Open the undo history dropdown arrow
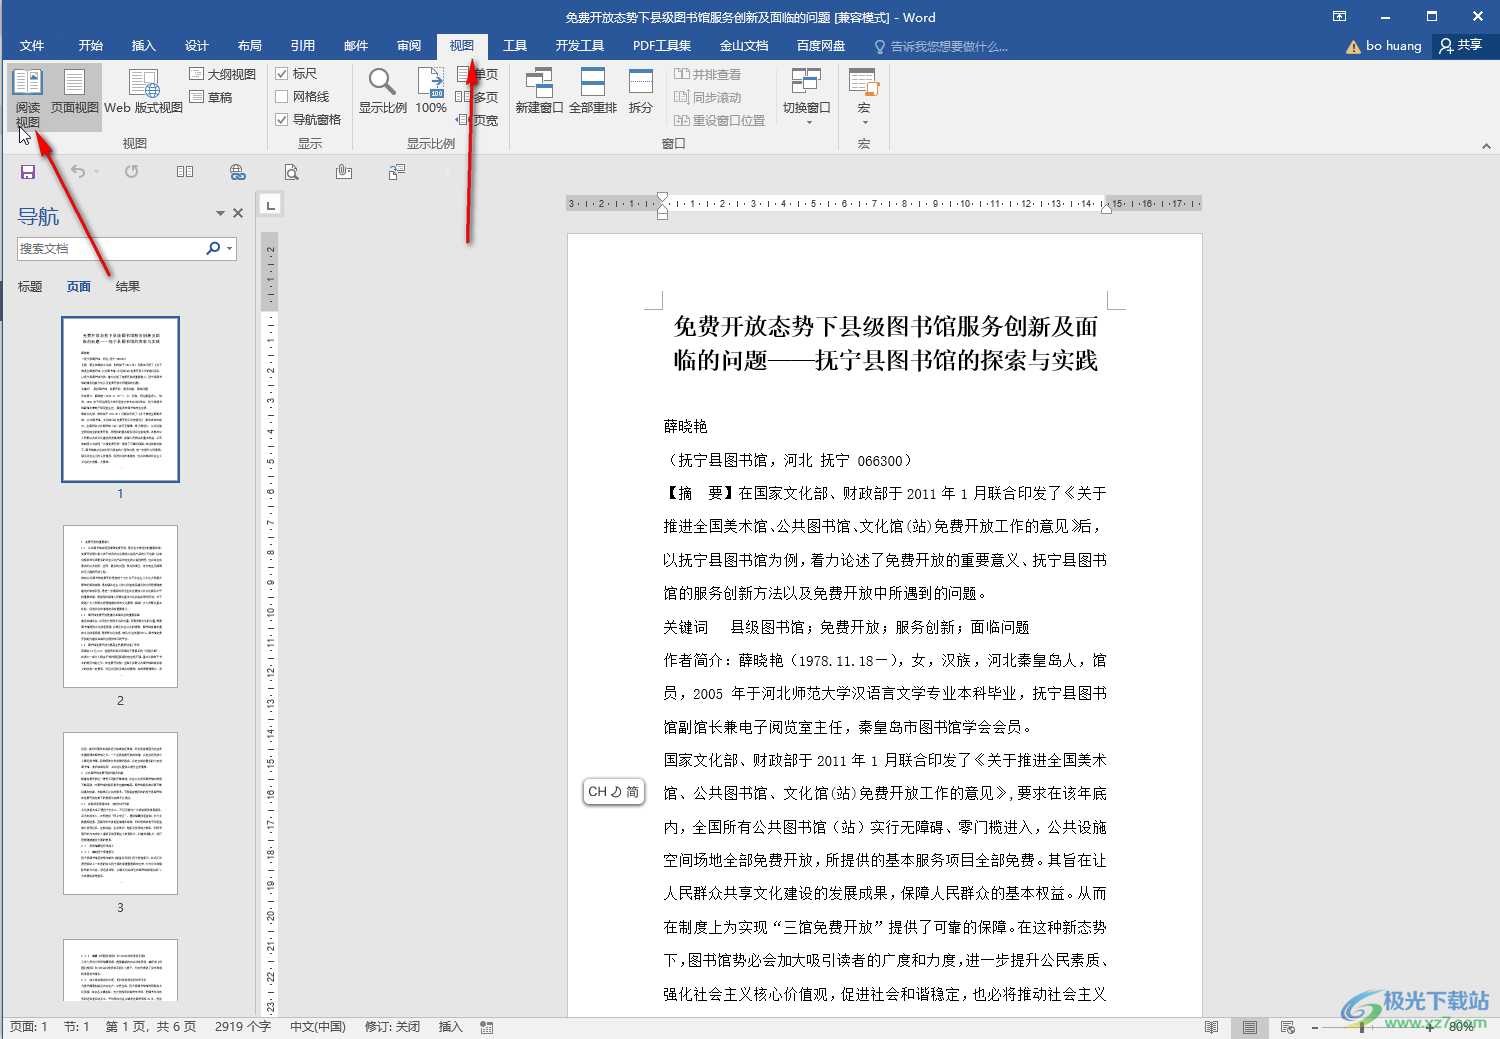The height and width of the screenshot is (1039, 1500). tap(97, 172)
